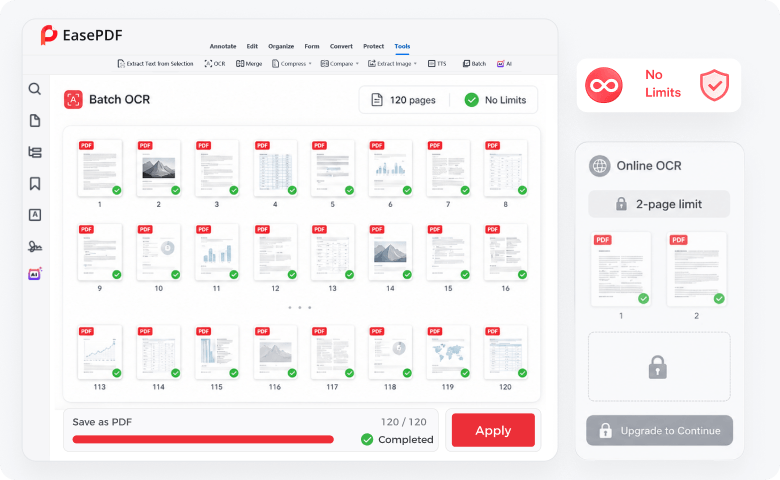
Task: Select page 2 mountain thumbnail
Action: (159, 168)
